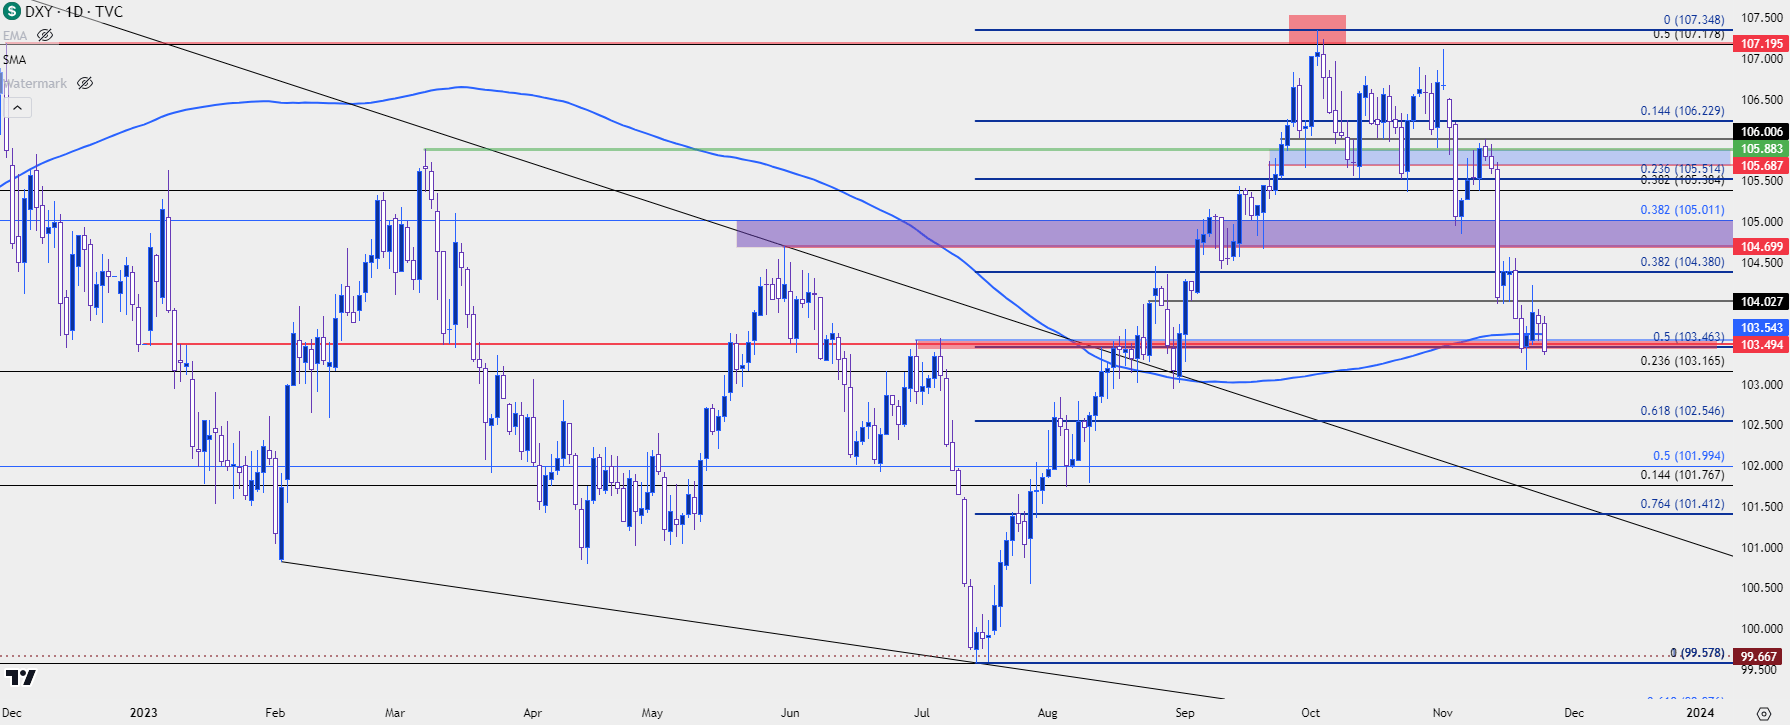Select the Watermark indicator label
The height and width of the screenshot is (725, 1790).
pos(35,83)
